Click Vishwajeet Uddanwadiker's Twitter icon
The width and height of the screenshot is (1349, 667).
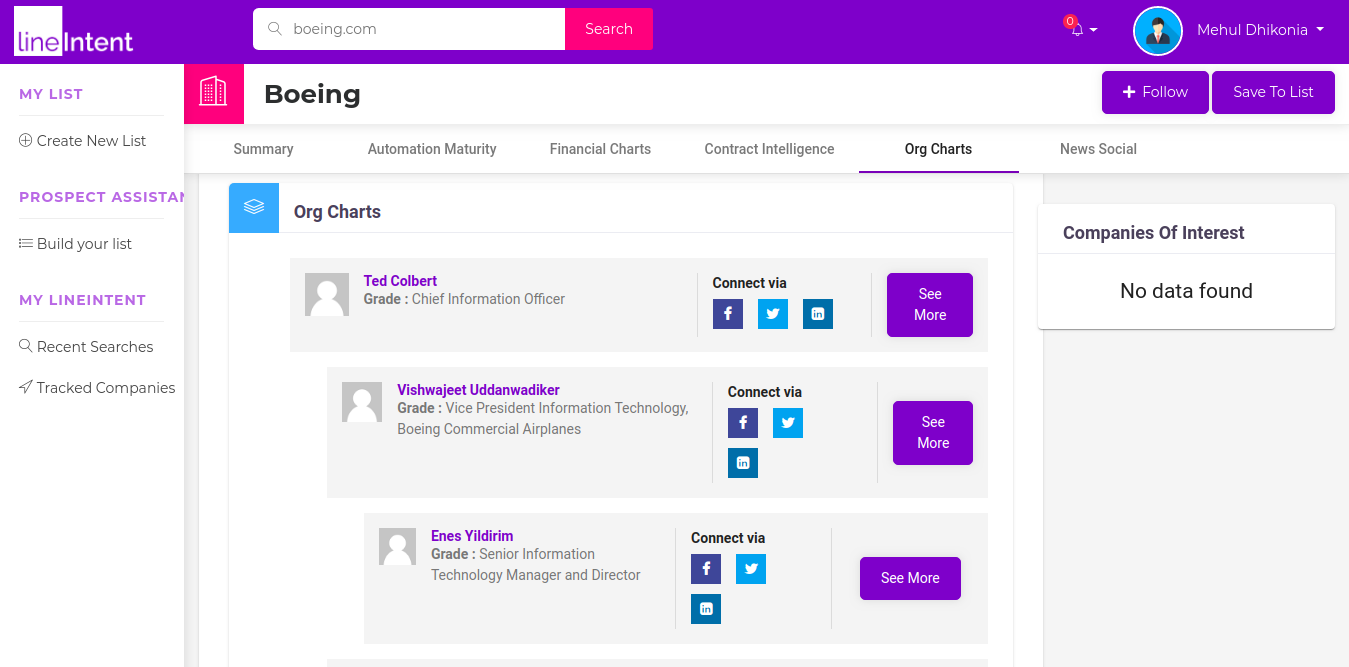tap(787, 423)
